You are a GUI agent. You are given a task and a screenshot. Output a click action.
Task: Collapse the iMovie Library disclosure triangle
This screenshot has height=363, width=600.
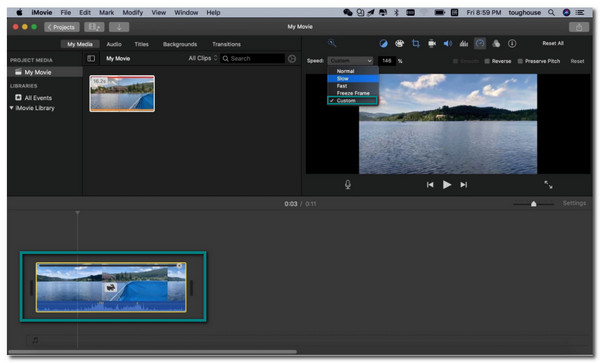(11, 108)
